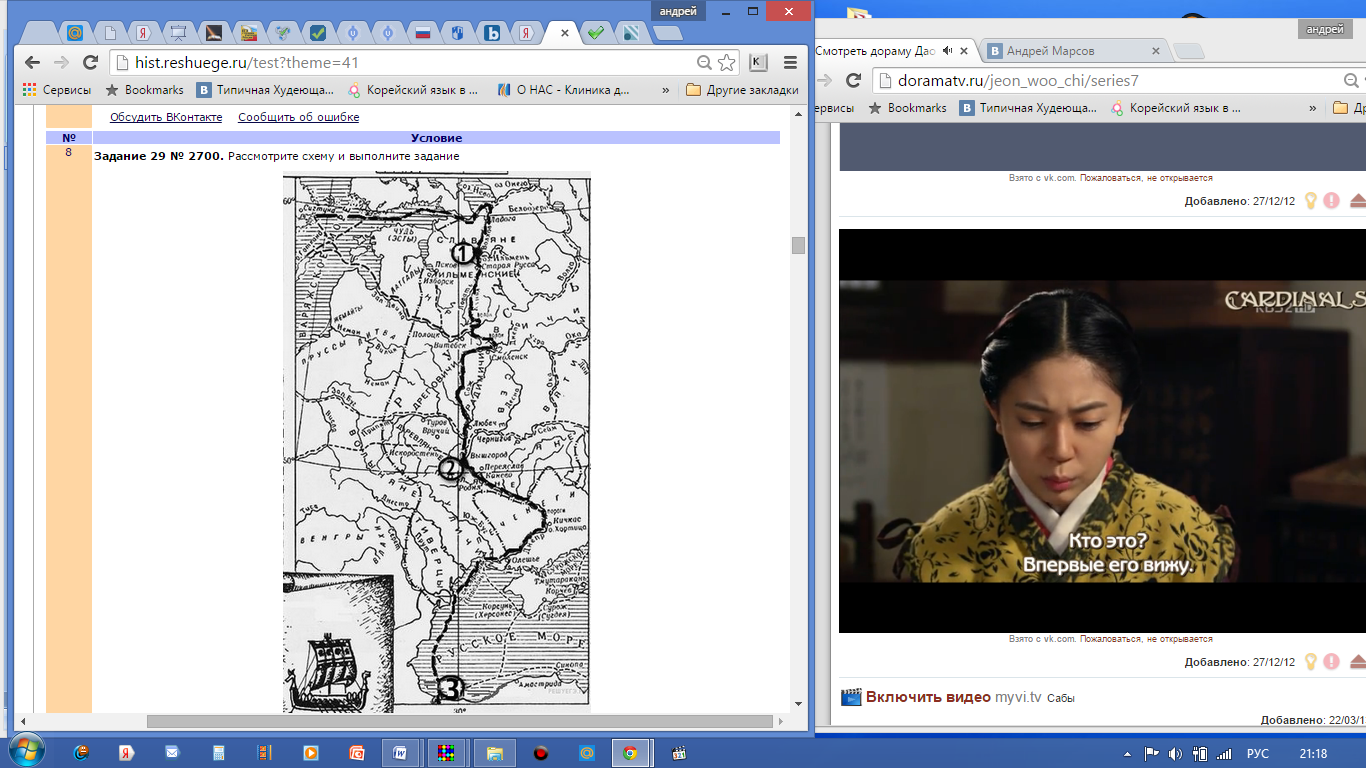Switch to the green checkmark tab
Viewport: 1366px width, 768px height.
pos(595,33)
